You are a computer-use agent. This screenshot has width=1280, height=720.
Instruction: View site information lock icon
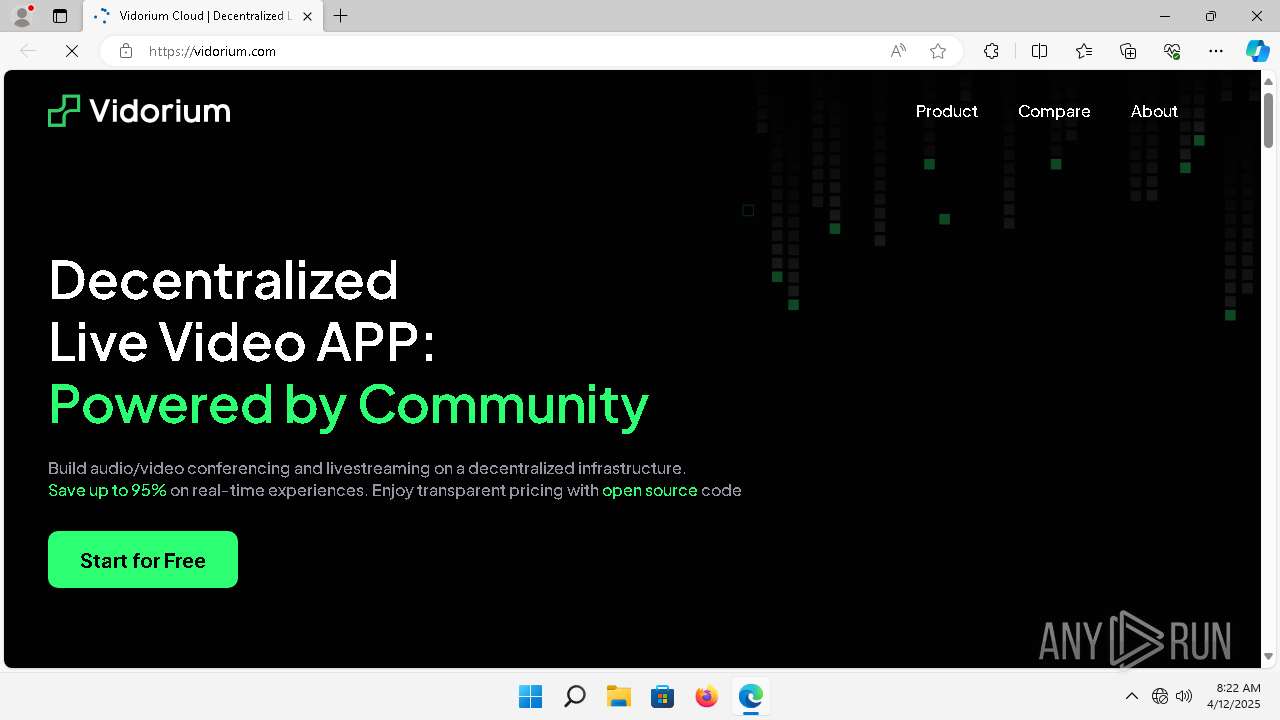click(126, 51)
